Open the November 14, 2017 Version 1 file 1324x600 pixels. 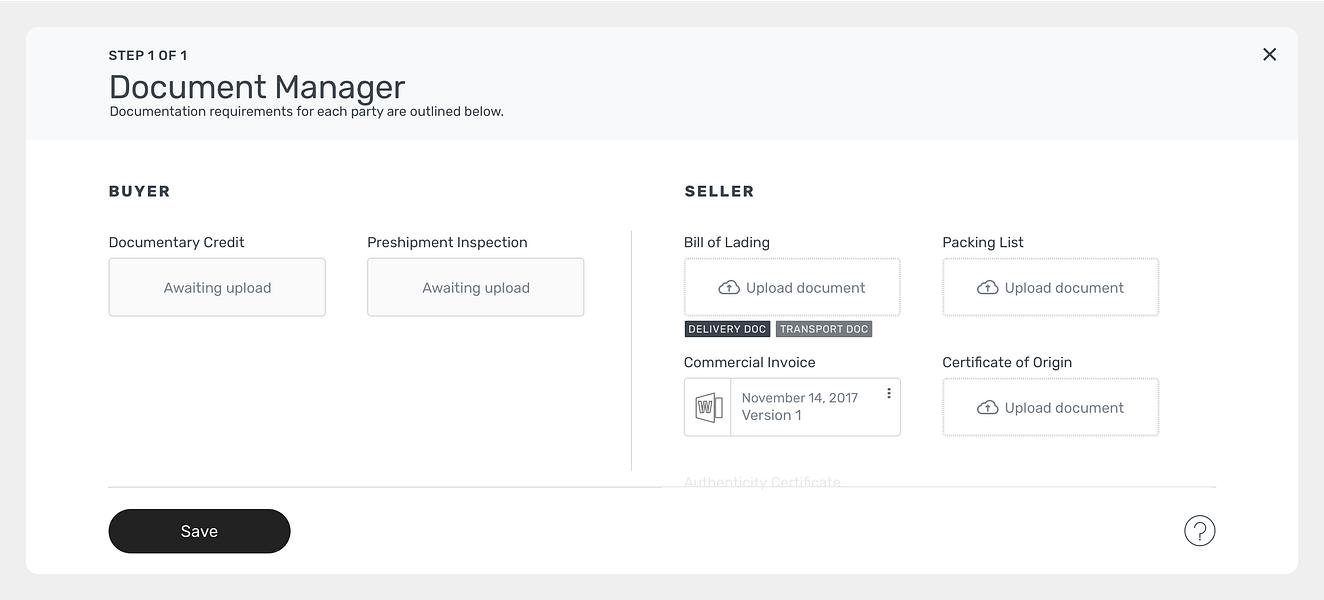tap(800, 407)
